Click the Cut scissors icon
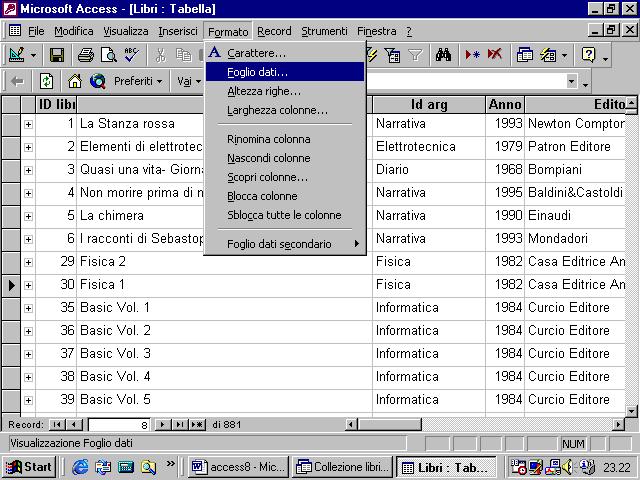 tap(161, 55)
